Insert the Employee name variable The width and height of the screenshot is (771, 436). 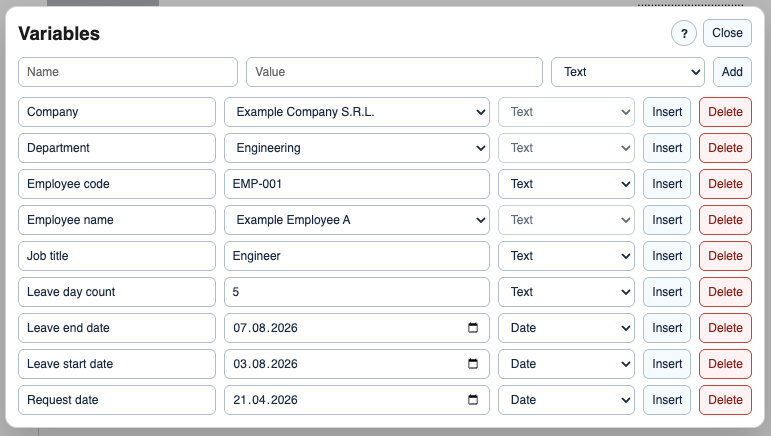tap(667, 220)
